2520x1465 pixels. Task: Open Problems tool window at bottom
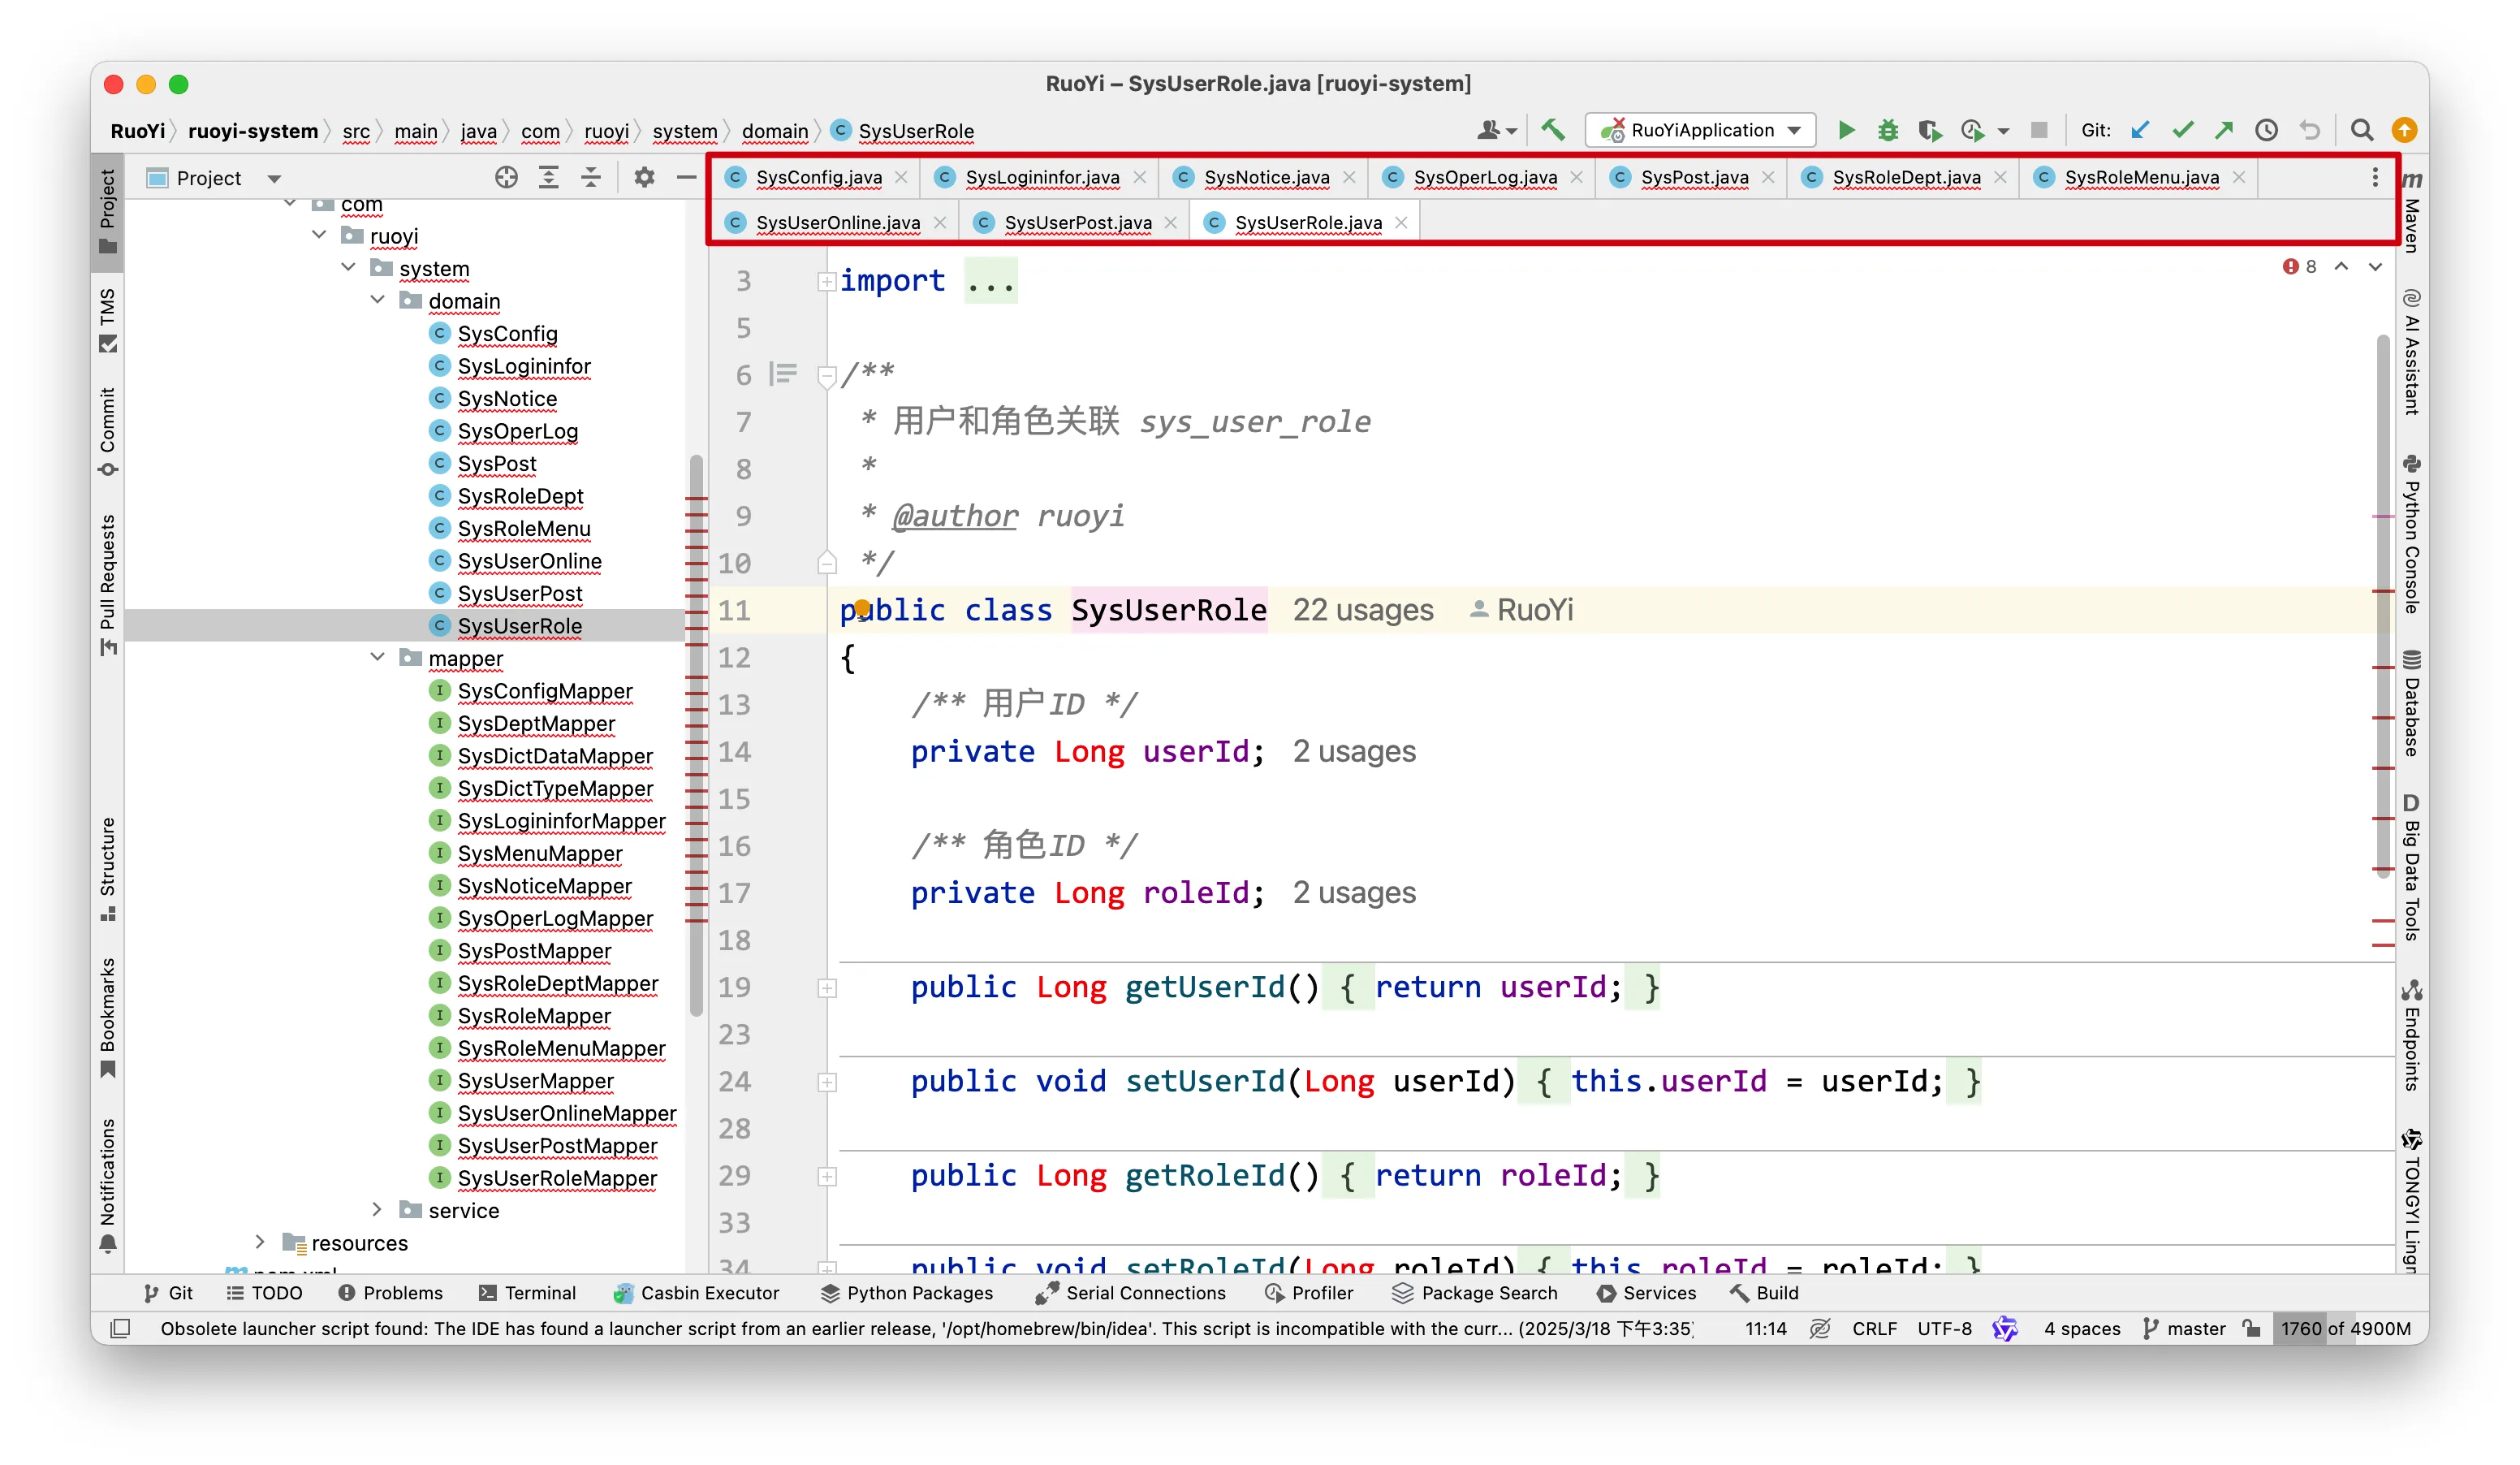pos(390,1292)
